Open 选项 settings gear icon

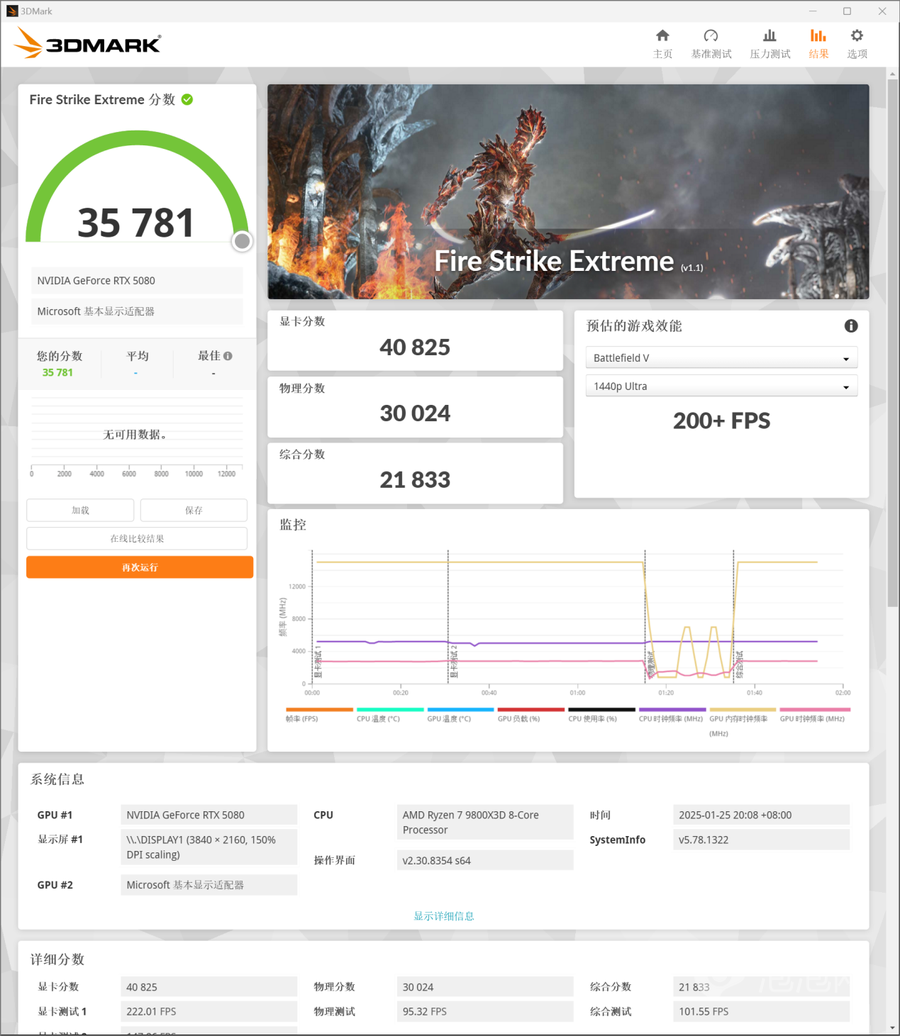[x=857, y=43]
